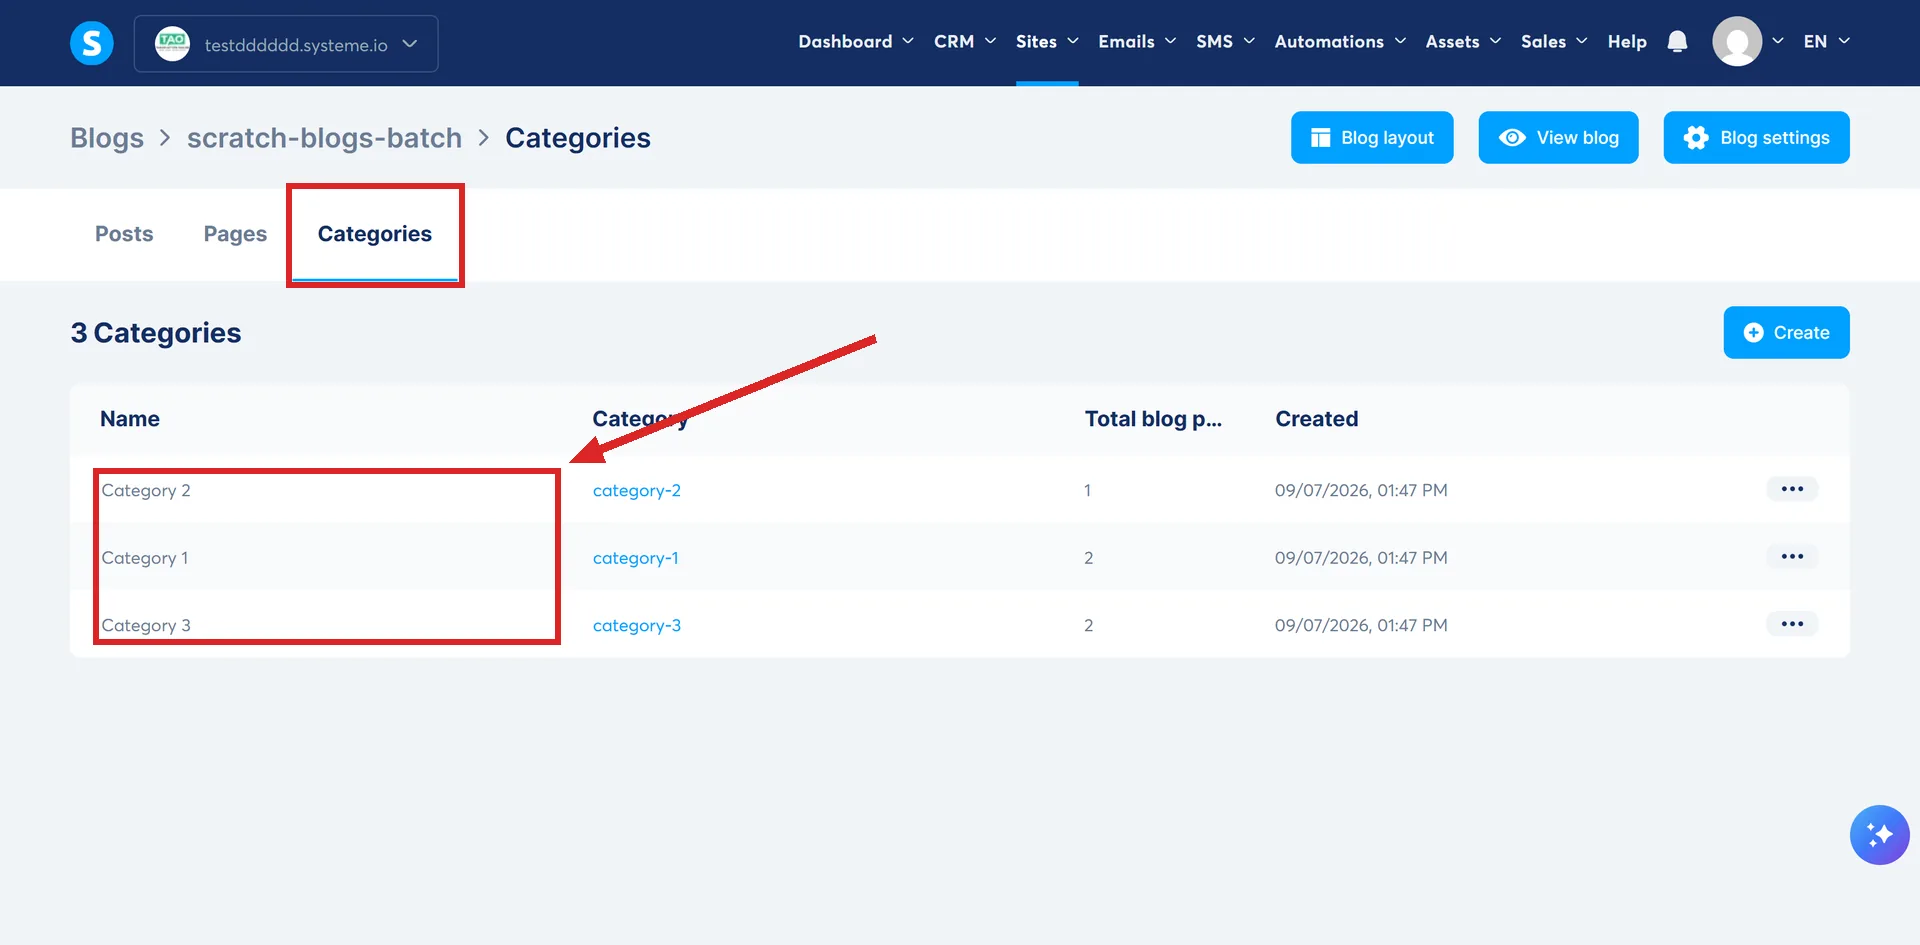Expand the Sales menu
Viewport: 1920px width, 945px height.
point(1554,42)
